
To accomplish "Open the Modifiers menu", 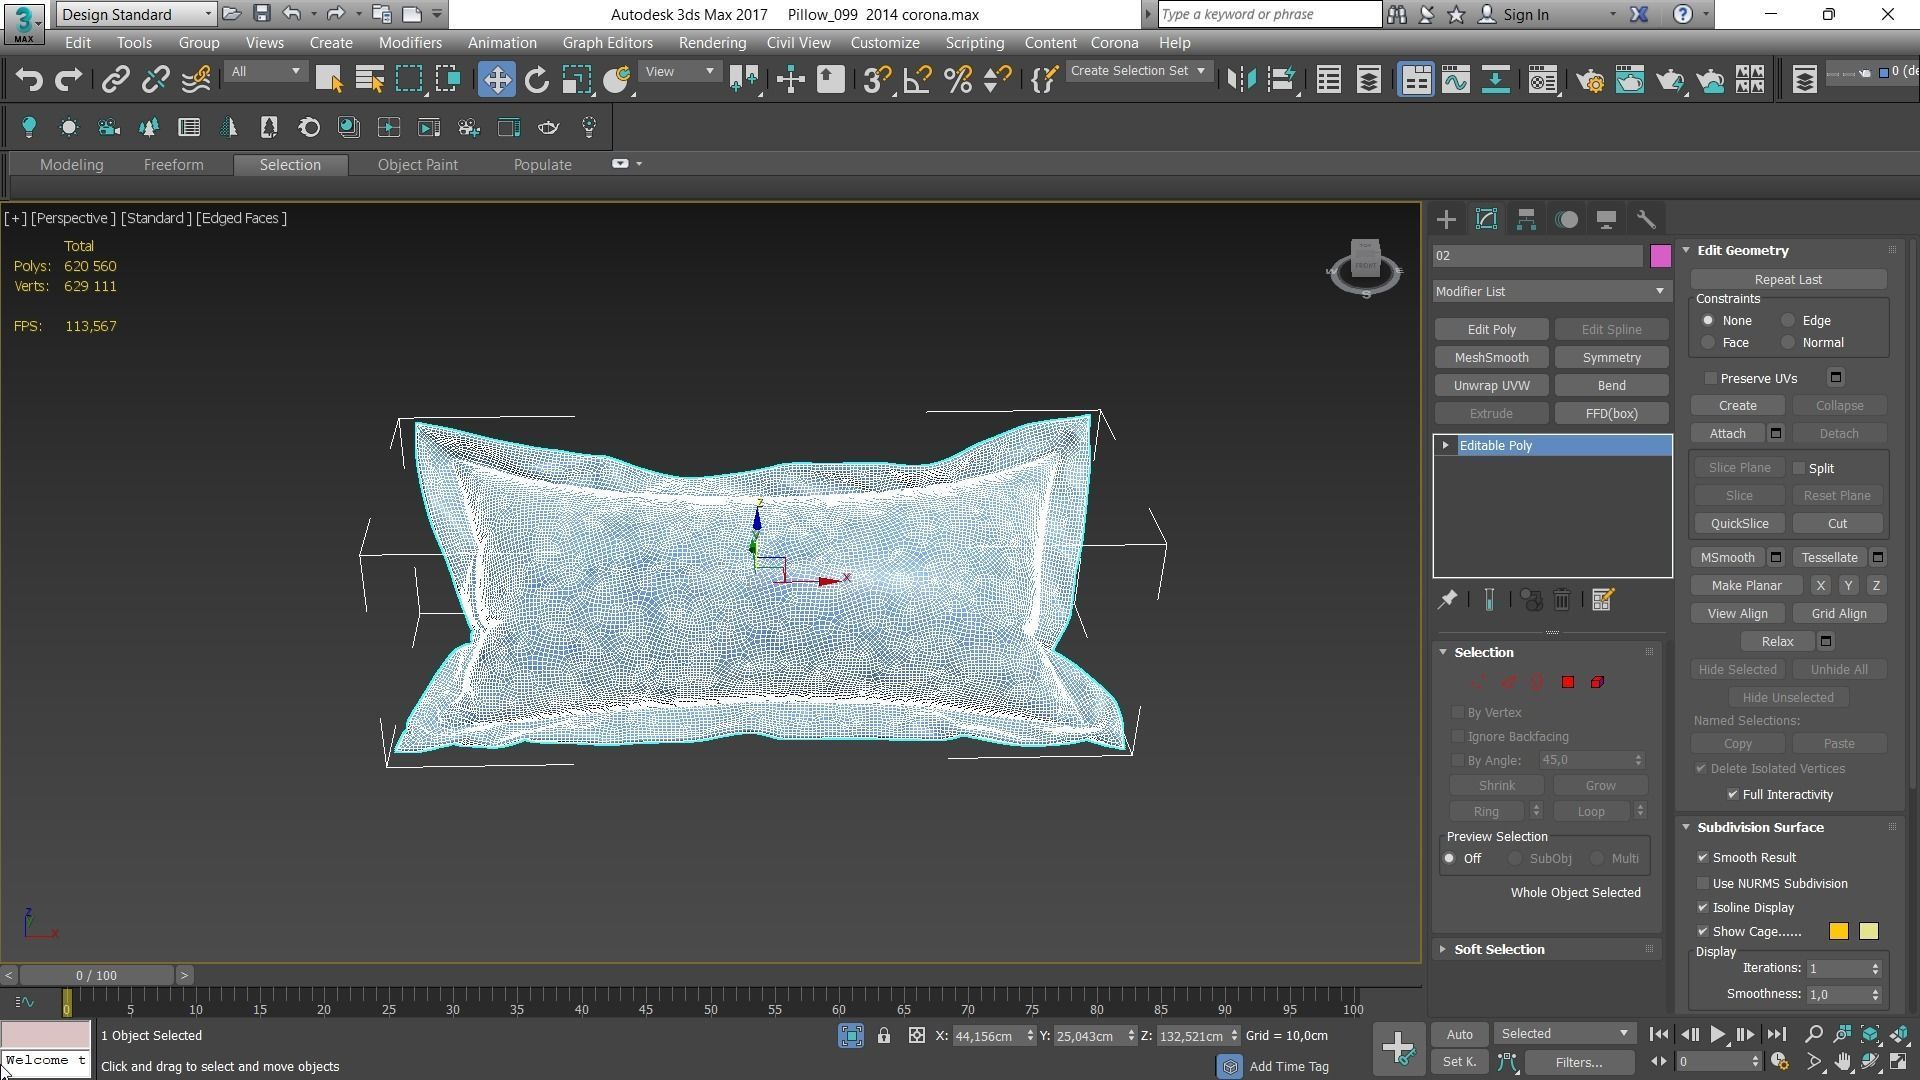I will 410,43.
